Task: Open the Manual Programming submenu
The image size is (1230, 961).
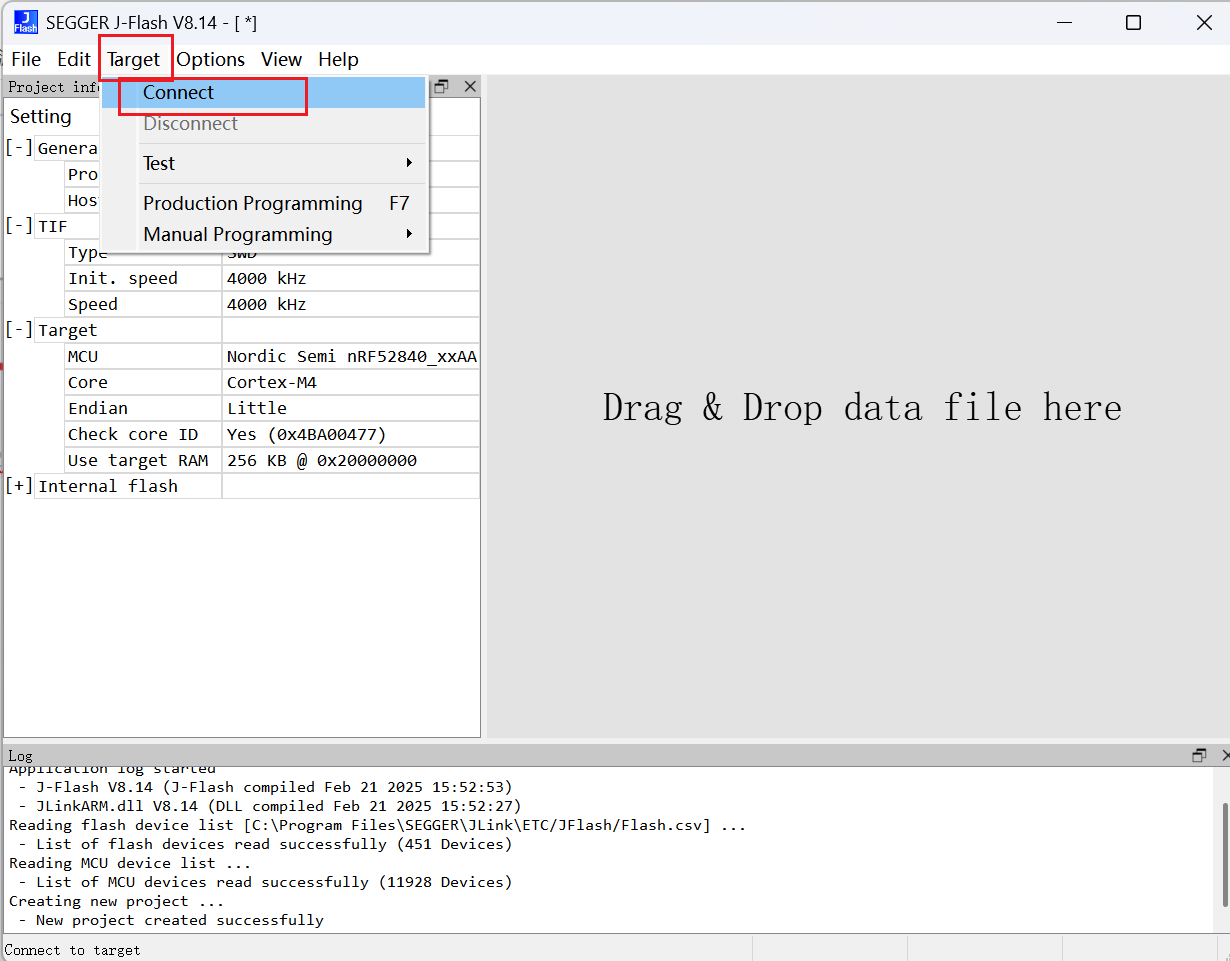Action: [266, 234]
